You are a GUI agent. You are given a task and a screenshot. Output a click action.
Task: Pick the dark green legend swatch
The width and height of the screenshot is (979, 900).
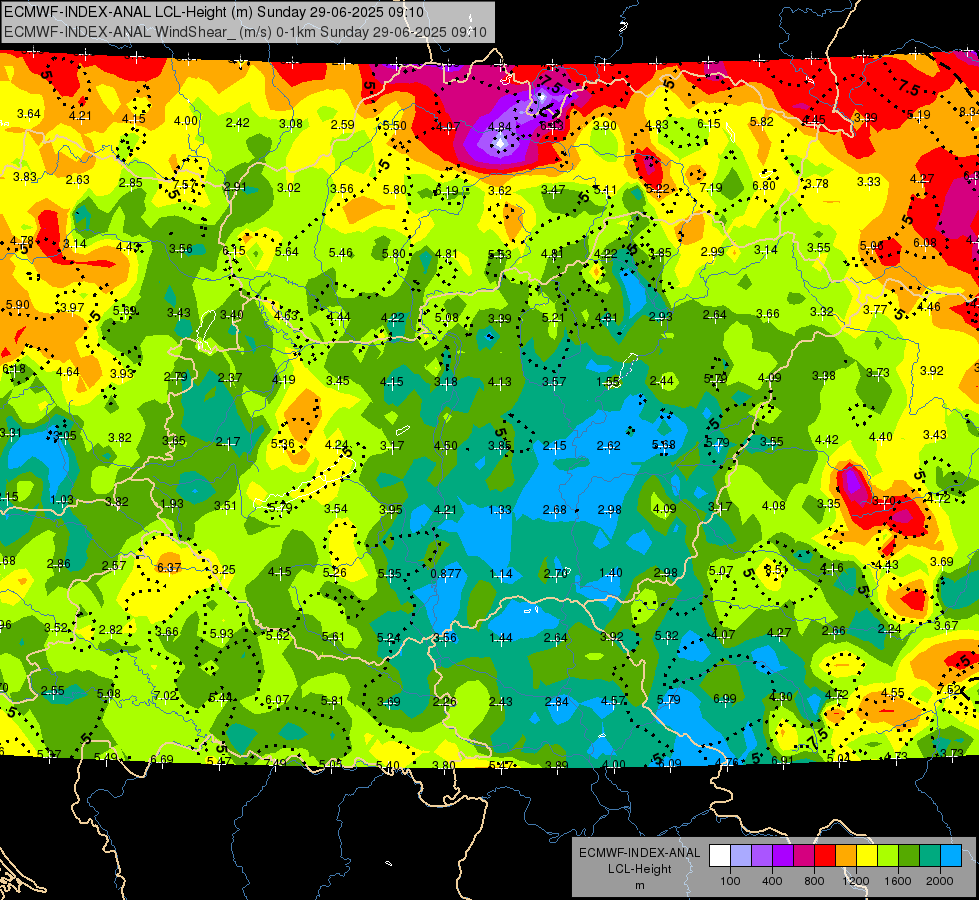tap(908, 856)
